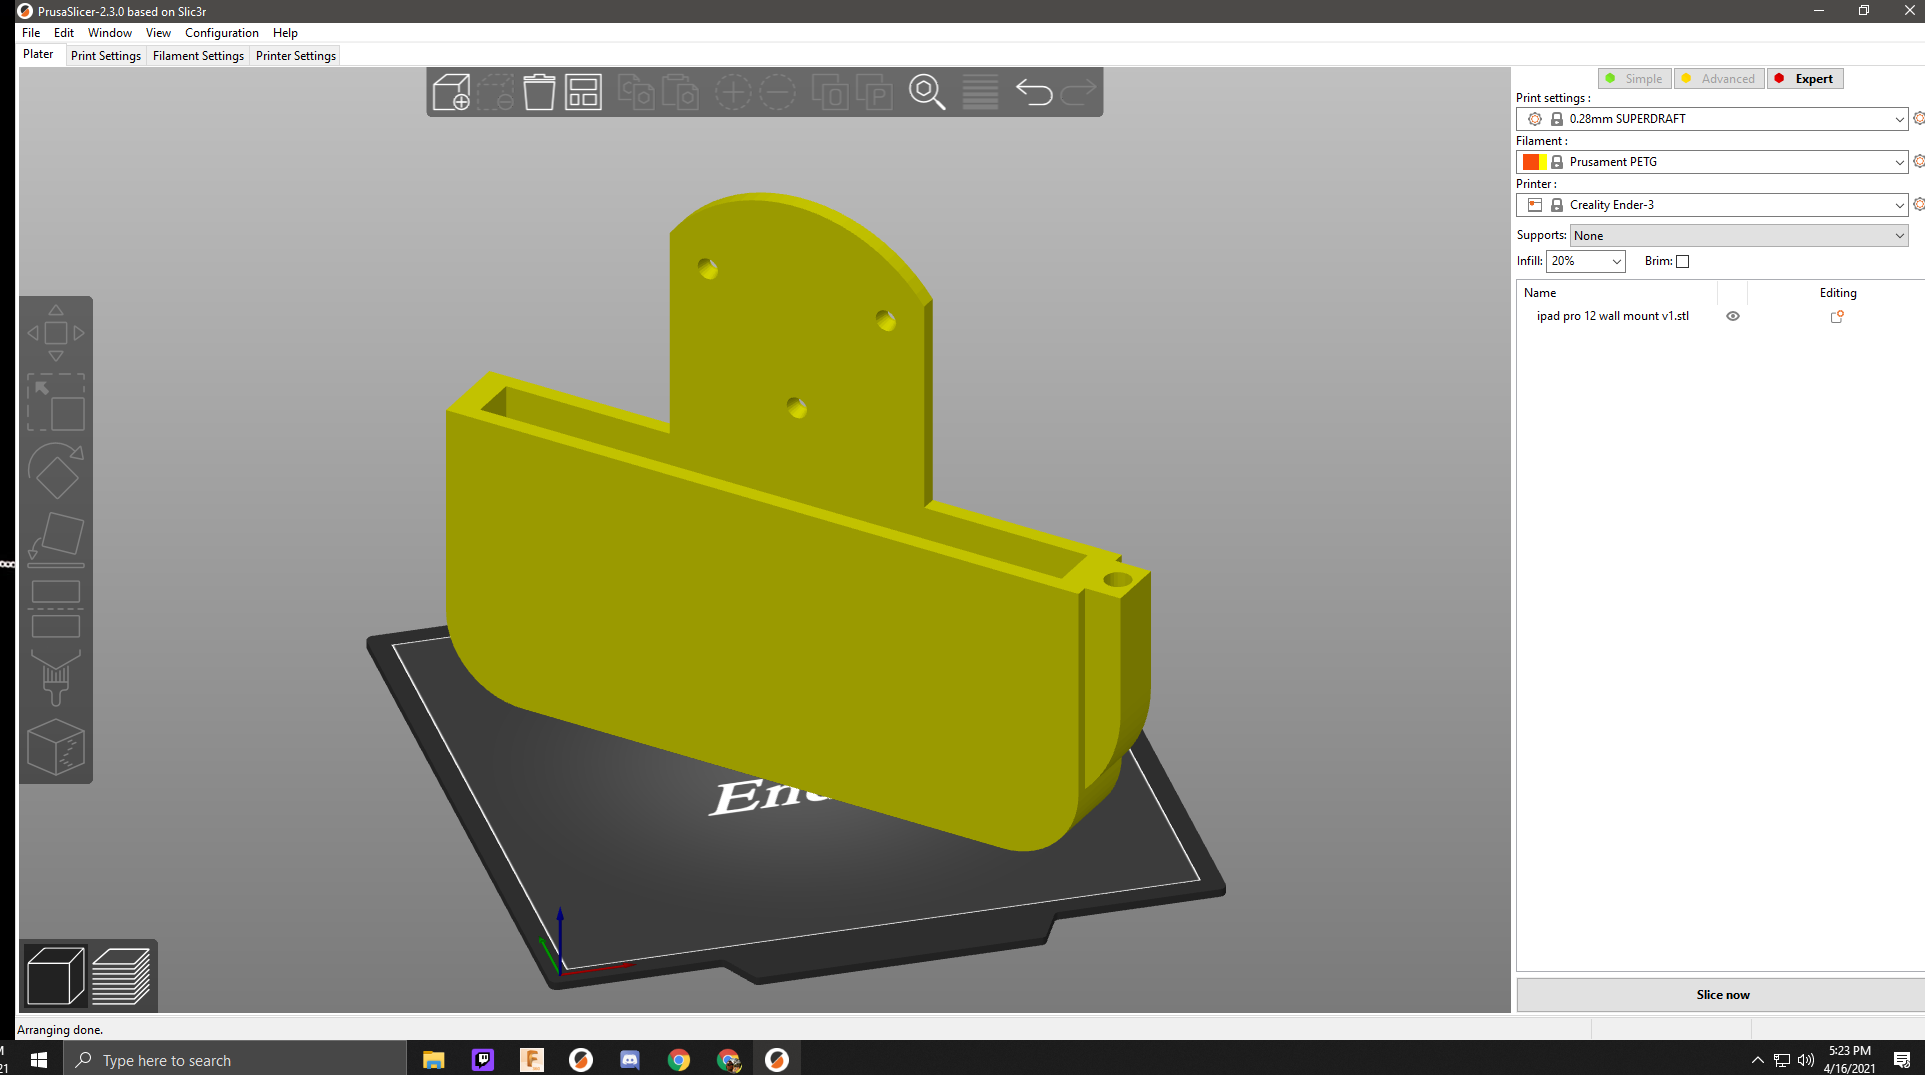Viewport: 1925px width, 1075px height.
Task: Switch to the 3D editor view
Action: coord(56,976)
